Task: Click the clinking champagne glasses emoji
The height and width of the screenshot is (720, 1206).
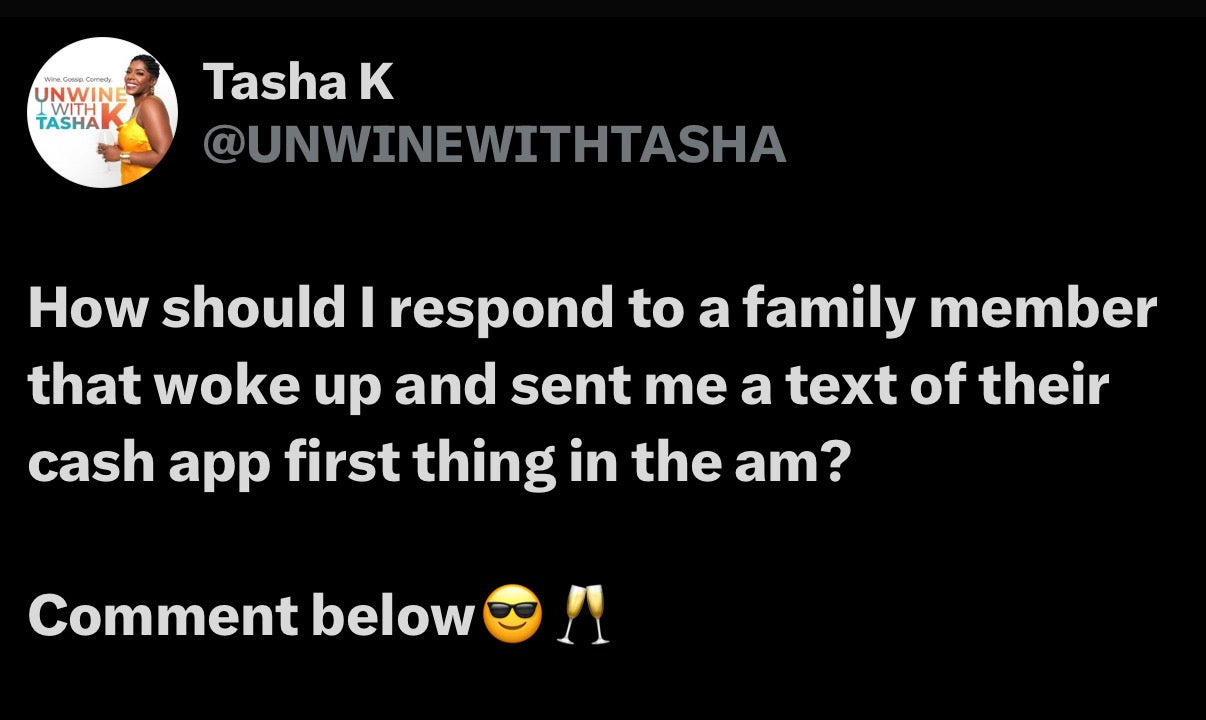Action: (x=586, y=615)
